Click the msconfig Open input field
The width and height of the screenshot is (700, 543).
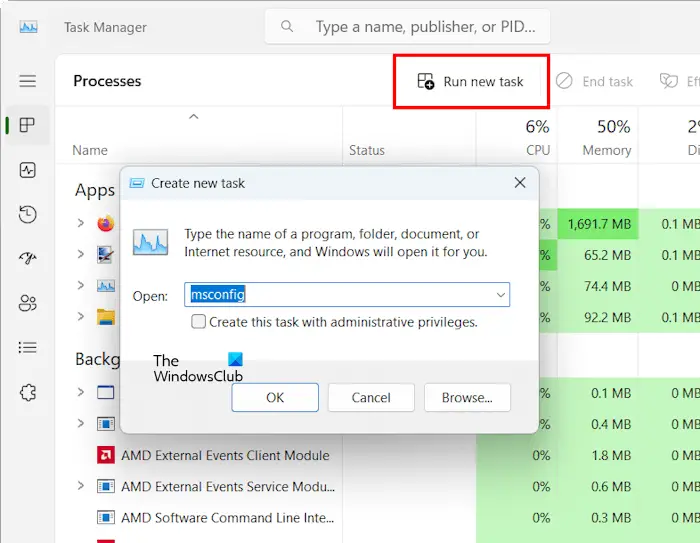coord(347,295)
